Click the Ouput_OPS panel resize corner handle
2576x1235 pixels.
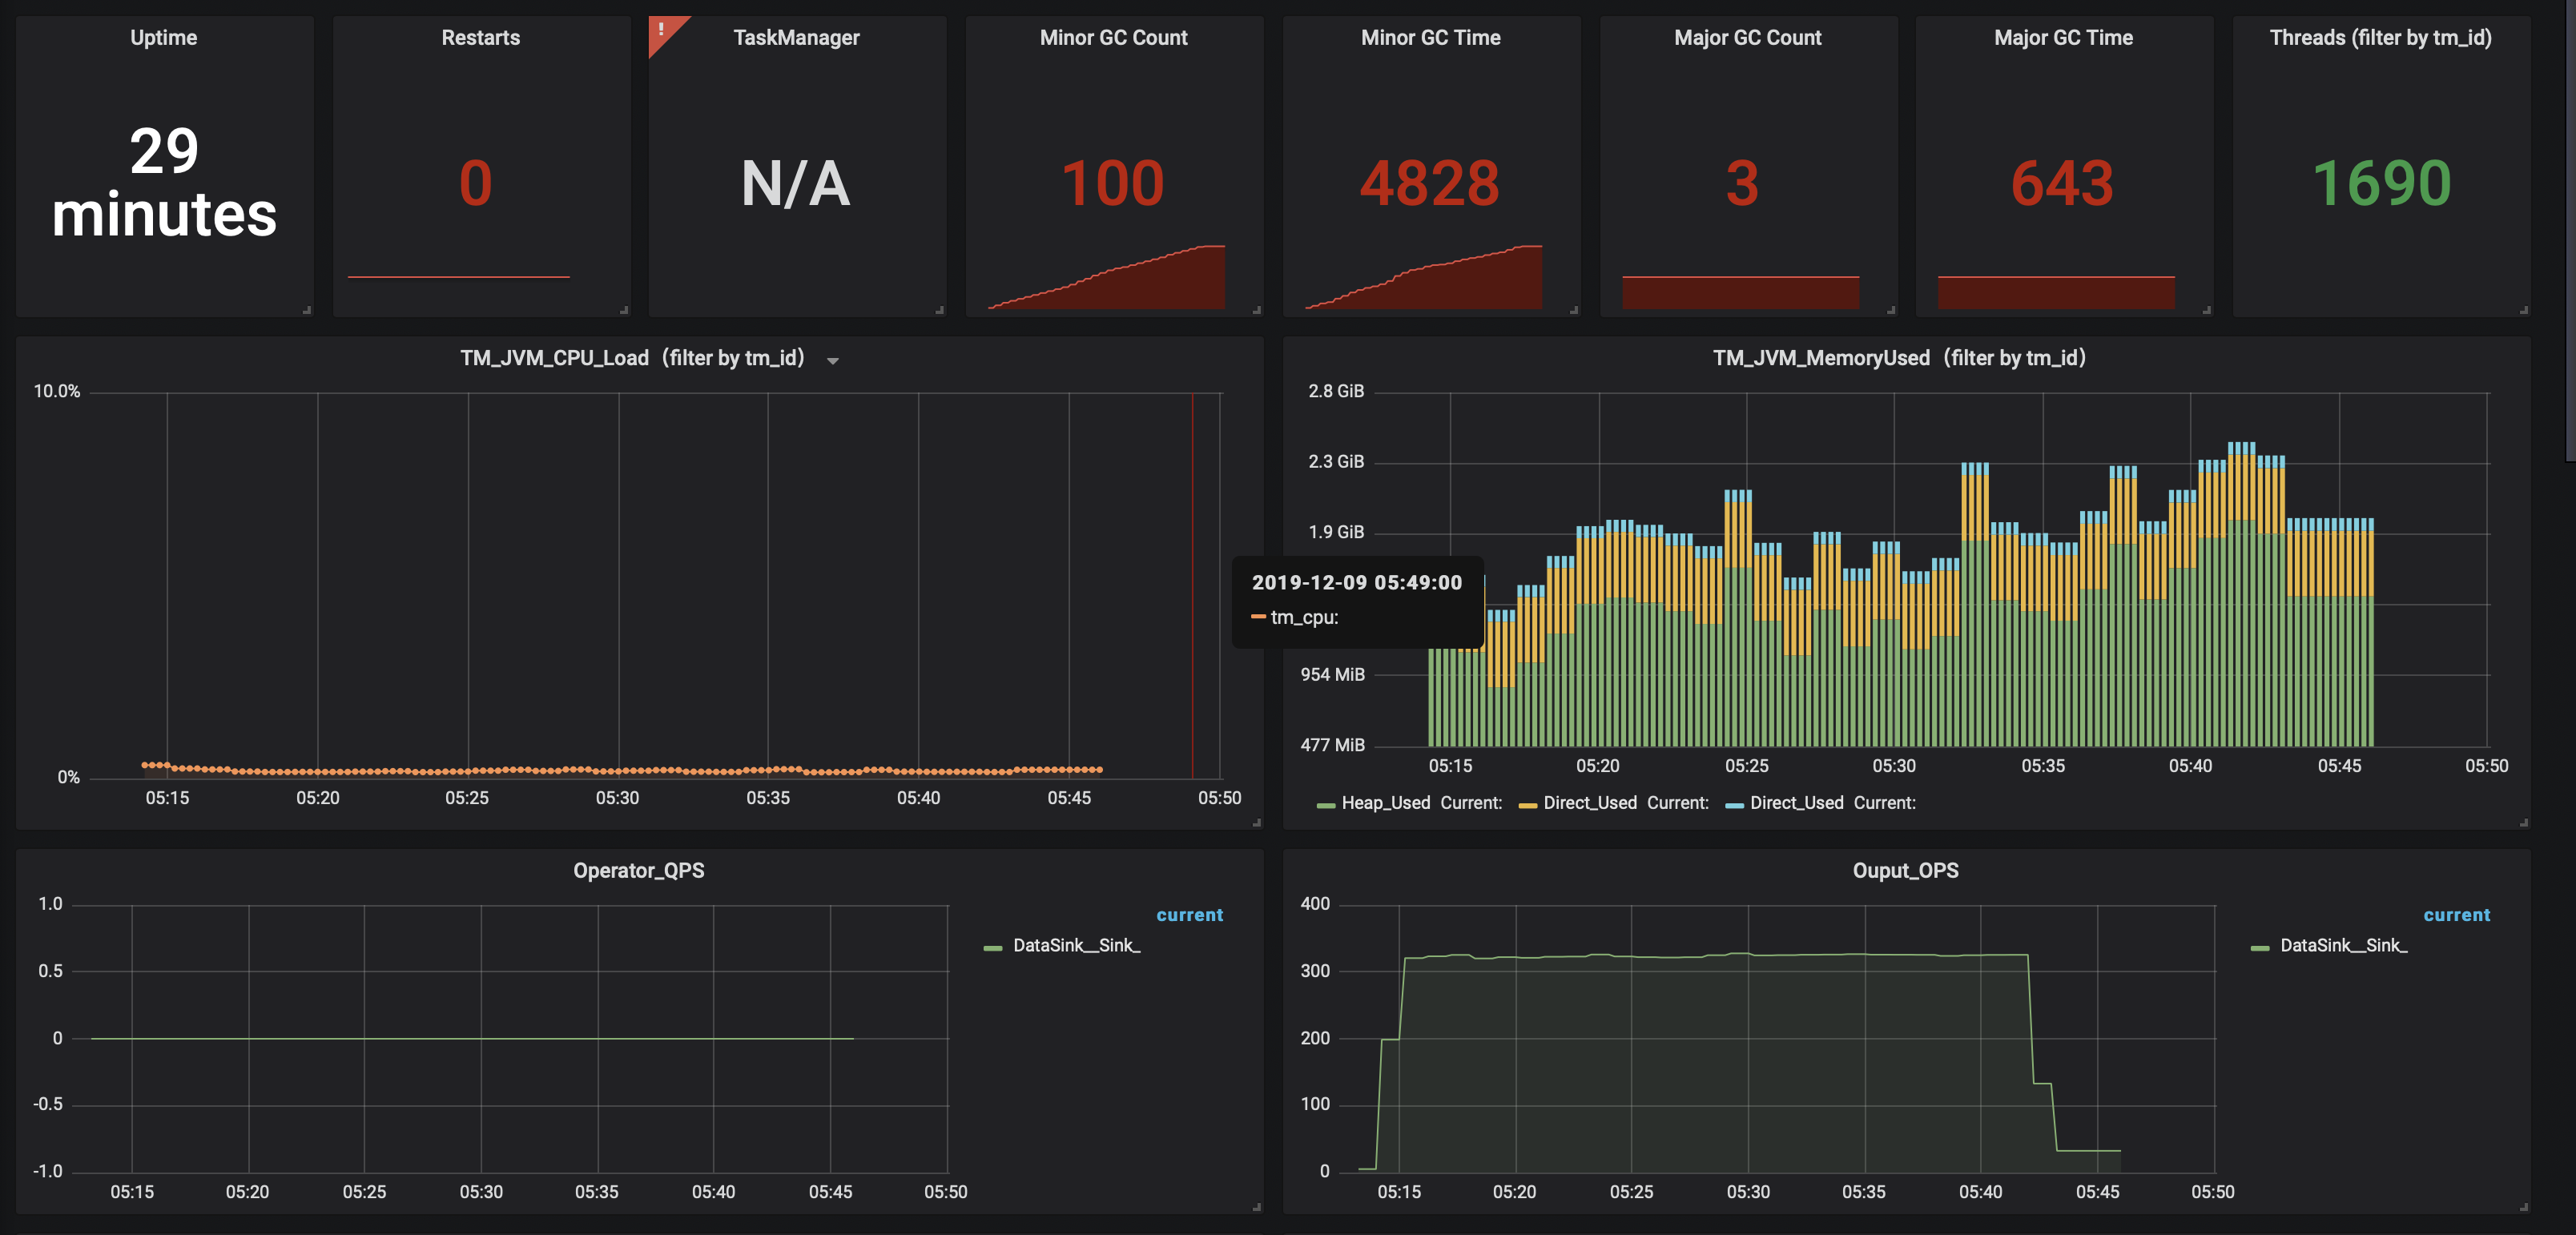click(x=2524, y=1207)
